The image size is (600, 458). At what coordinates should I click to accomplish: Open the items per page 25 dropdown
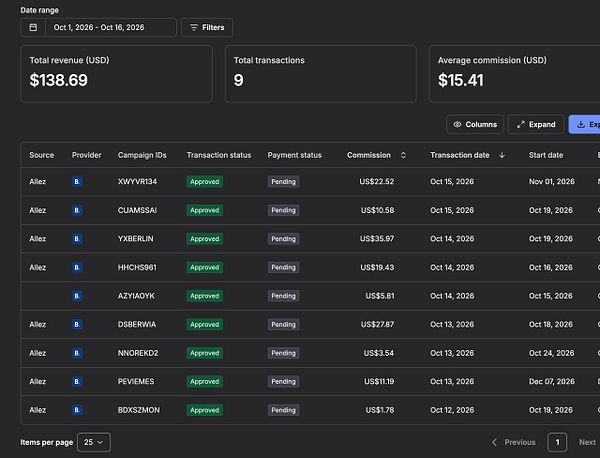tap(94, 442)
